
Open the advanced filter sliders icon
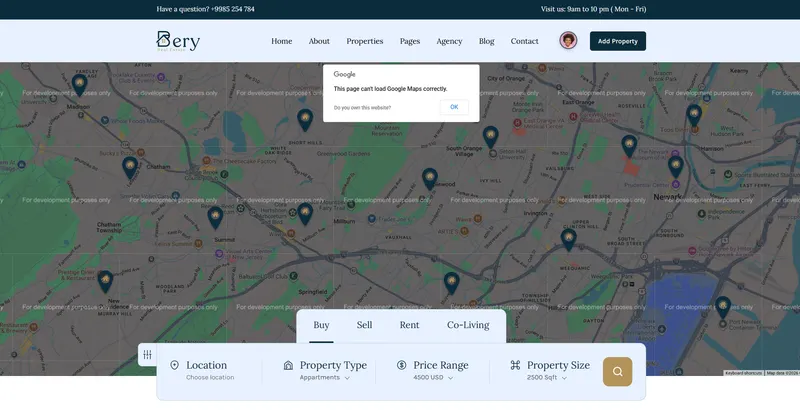[x=147, y=354]
